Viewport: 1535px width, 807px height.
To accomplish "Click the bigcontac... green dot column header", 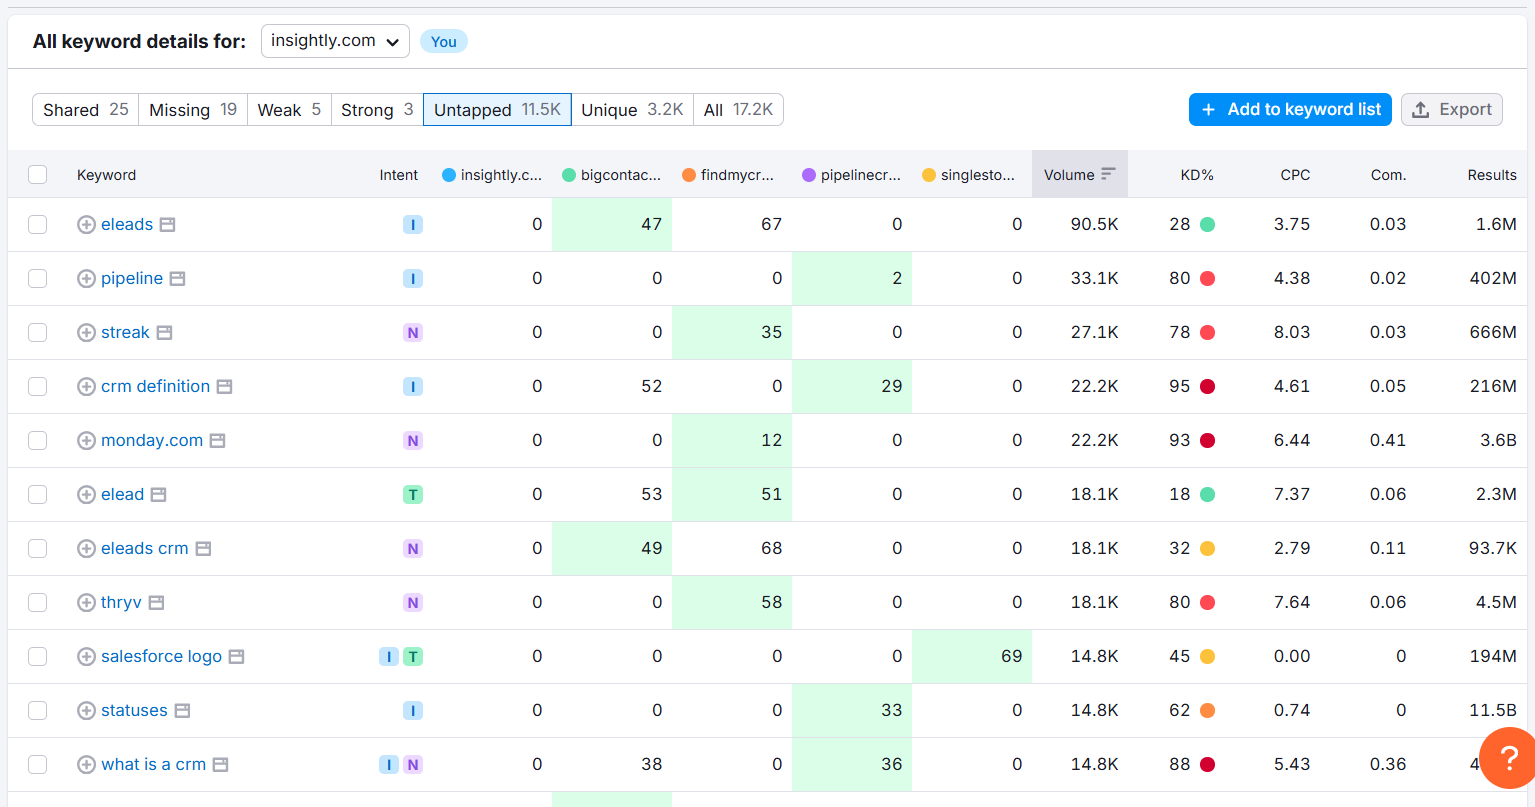I will point(612,175).
